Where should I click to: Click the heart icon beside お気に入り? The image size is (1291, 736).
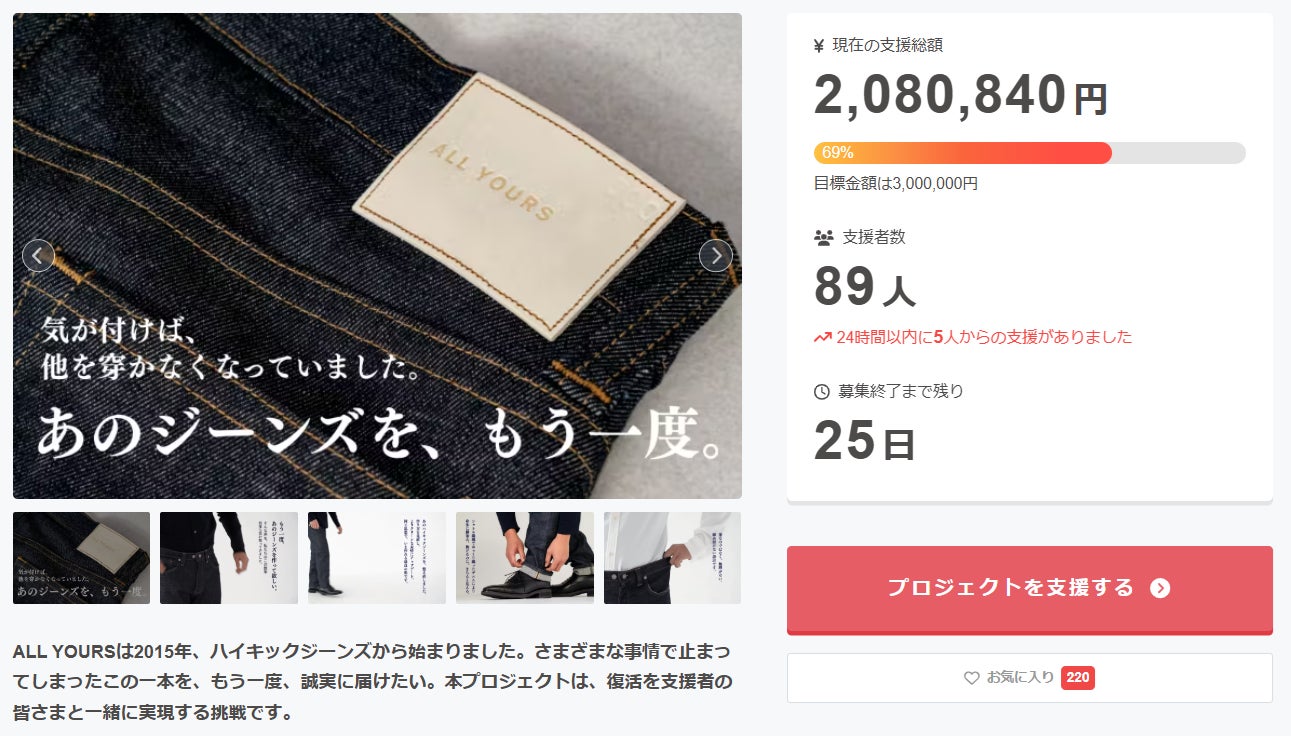pos(971,678)
